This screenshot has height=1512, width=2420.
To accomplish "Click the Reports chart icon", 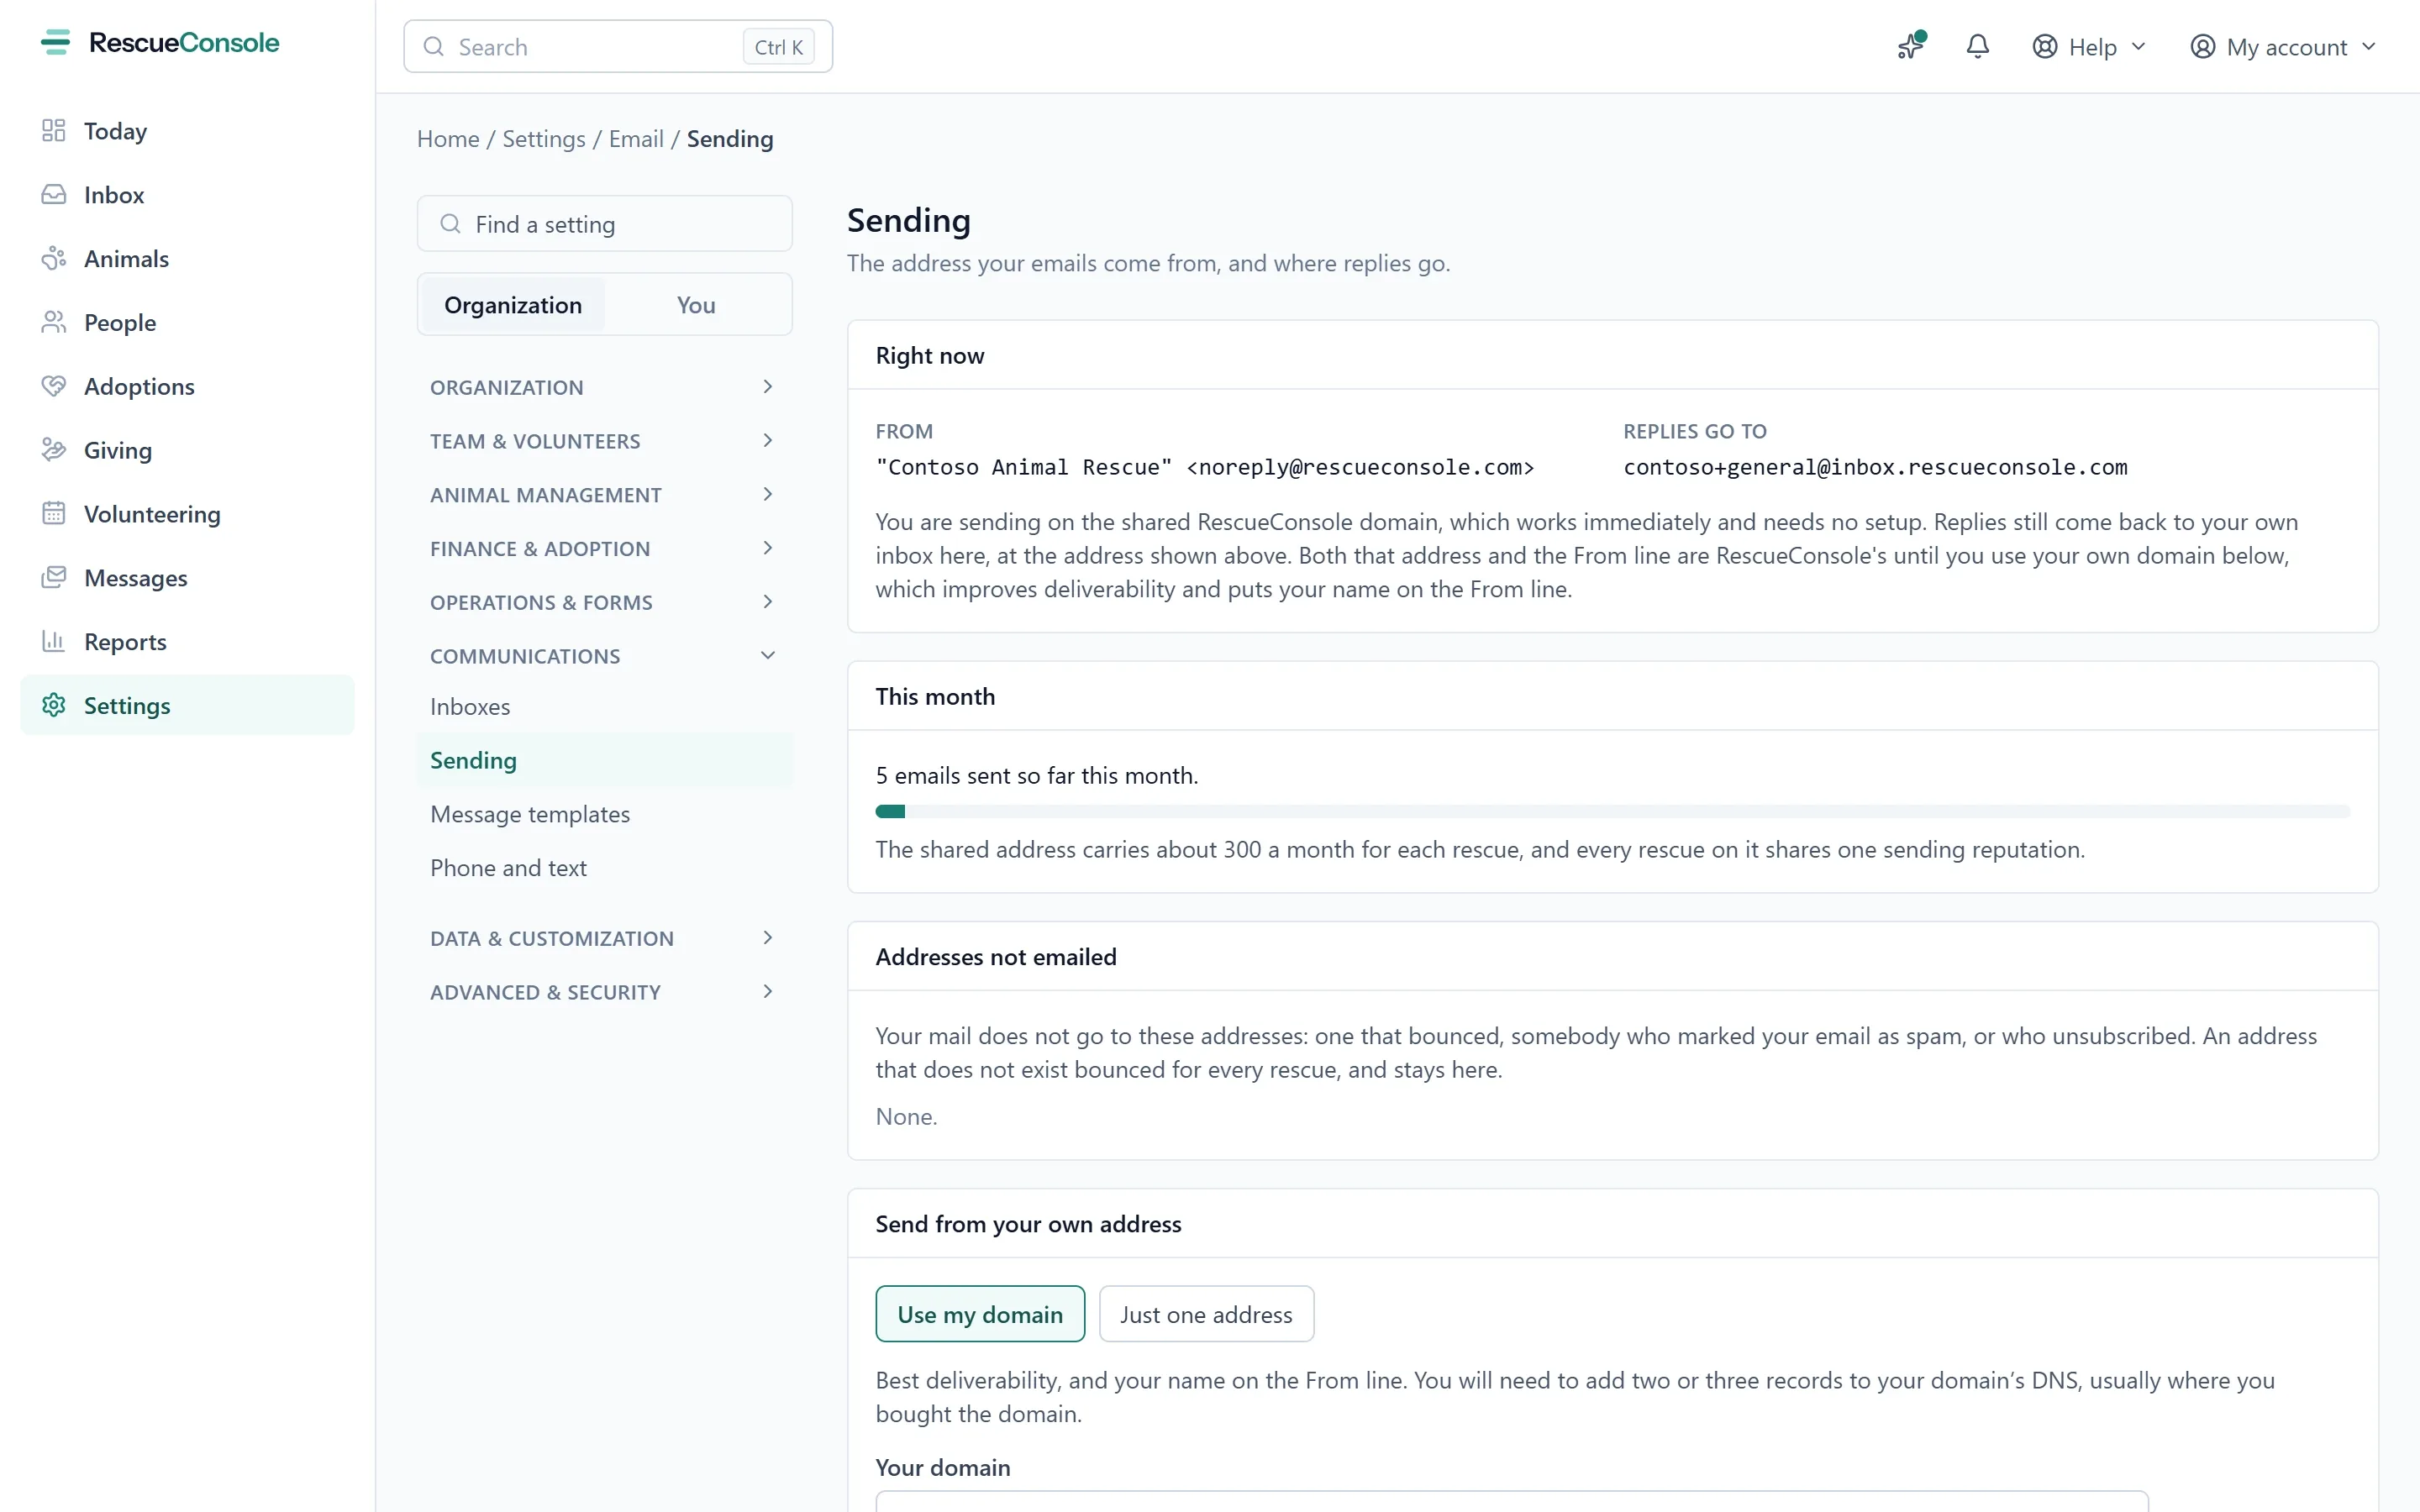I will tap(54, 642).
